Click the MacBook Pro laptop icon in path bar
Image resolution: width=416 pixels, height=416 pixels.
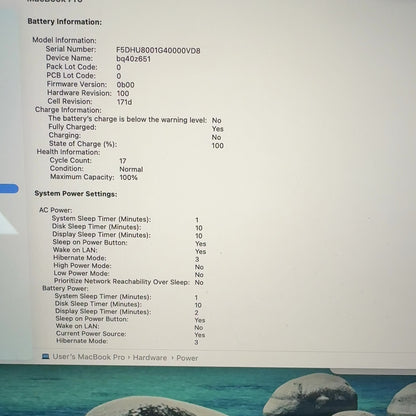(x=46, y=357)
